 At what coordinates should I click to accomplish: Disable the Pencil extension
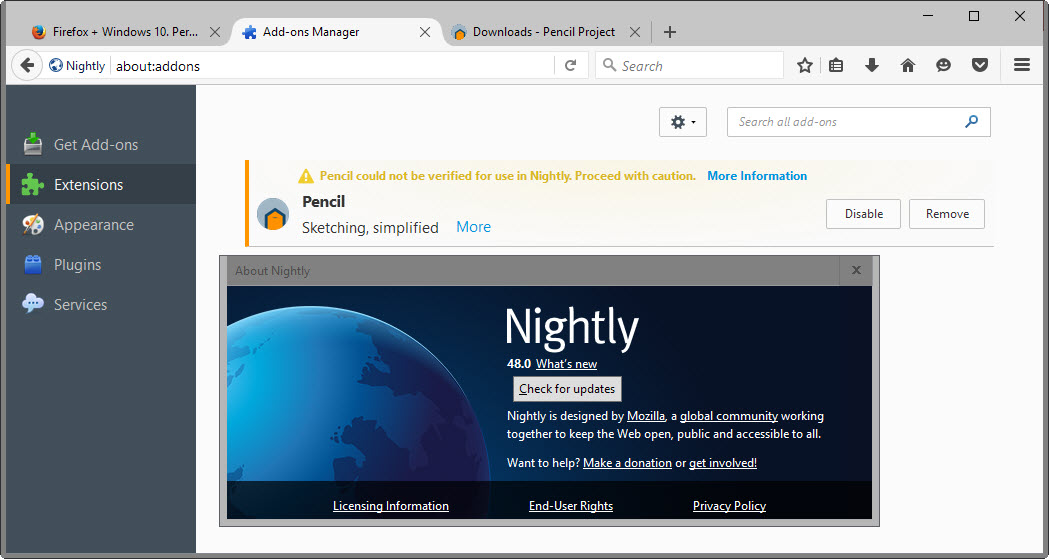point(863,214)
